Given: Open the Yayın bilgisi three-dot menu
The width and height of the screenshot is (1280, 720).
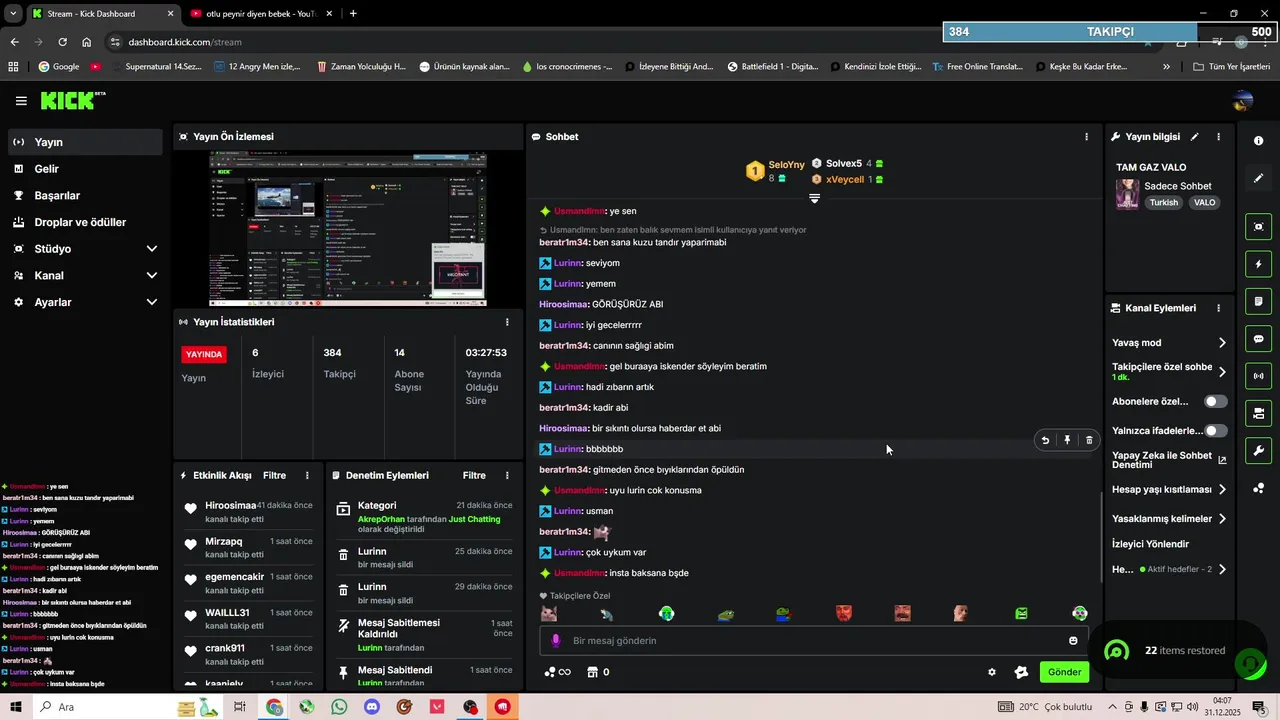Looking at the screenshot, I should [x=1218, y=137].
